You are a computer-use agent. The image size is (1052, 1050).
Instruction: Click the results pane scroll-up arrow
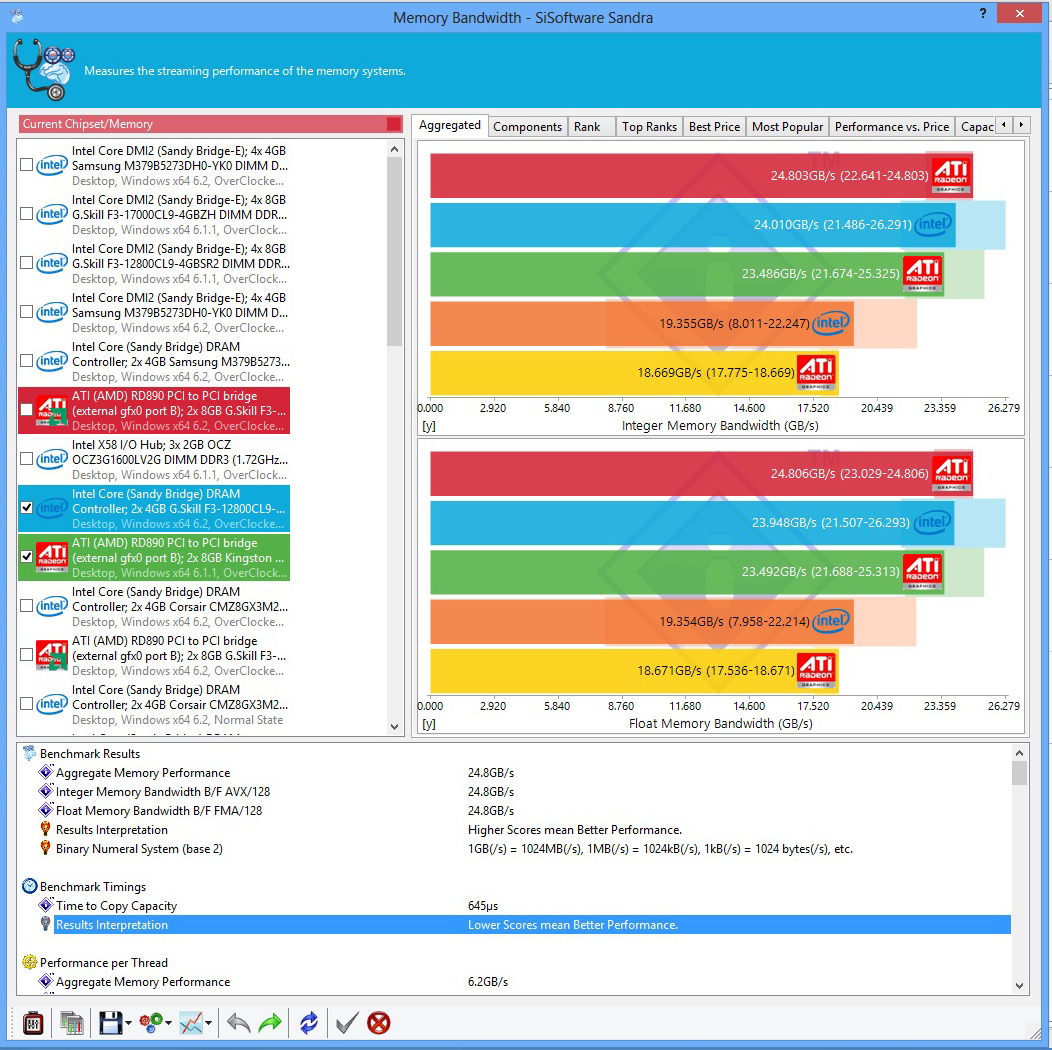[x=1019, y=753]
